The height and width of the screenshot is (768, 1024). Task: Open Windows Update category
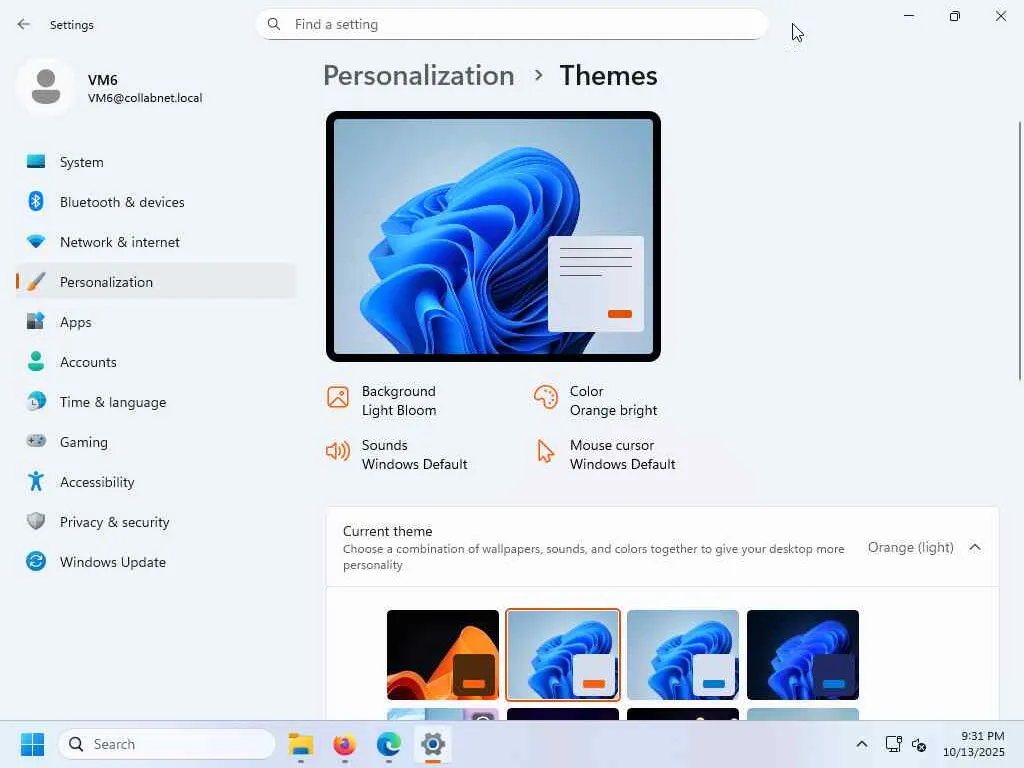pyautogui.click(x=155, y=561)
